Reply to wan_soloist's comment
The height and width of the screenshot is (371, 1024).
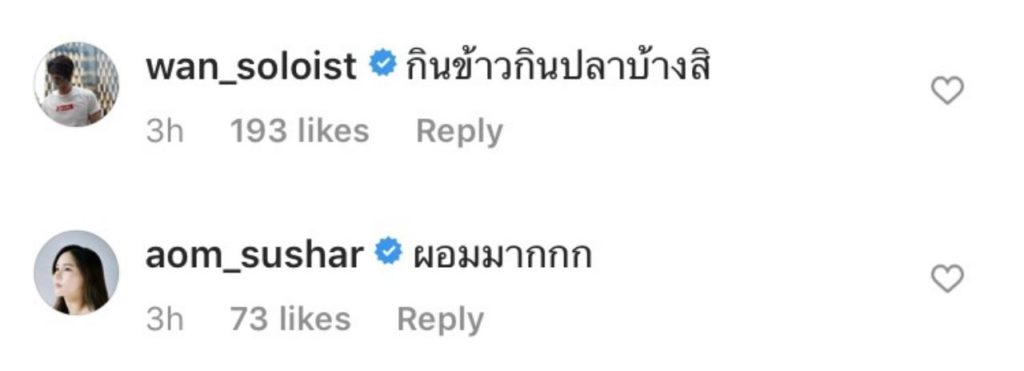459,132
